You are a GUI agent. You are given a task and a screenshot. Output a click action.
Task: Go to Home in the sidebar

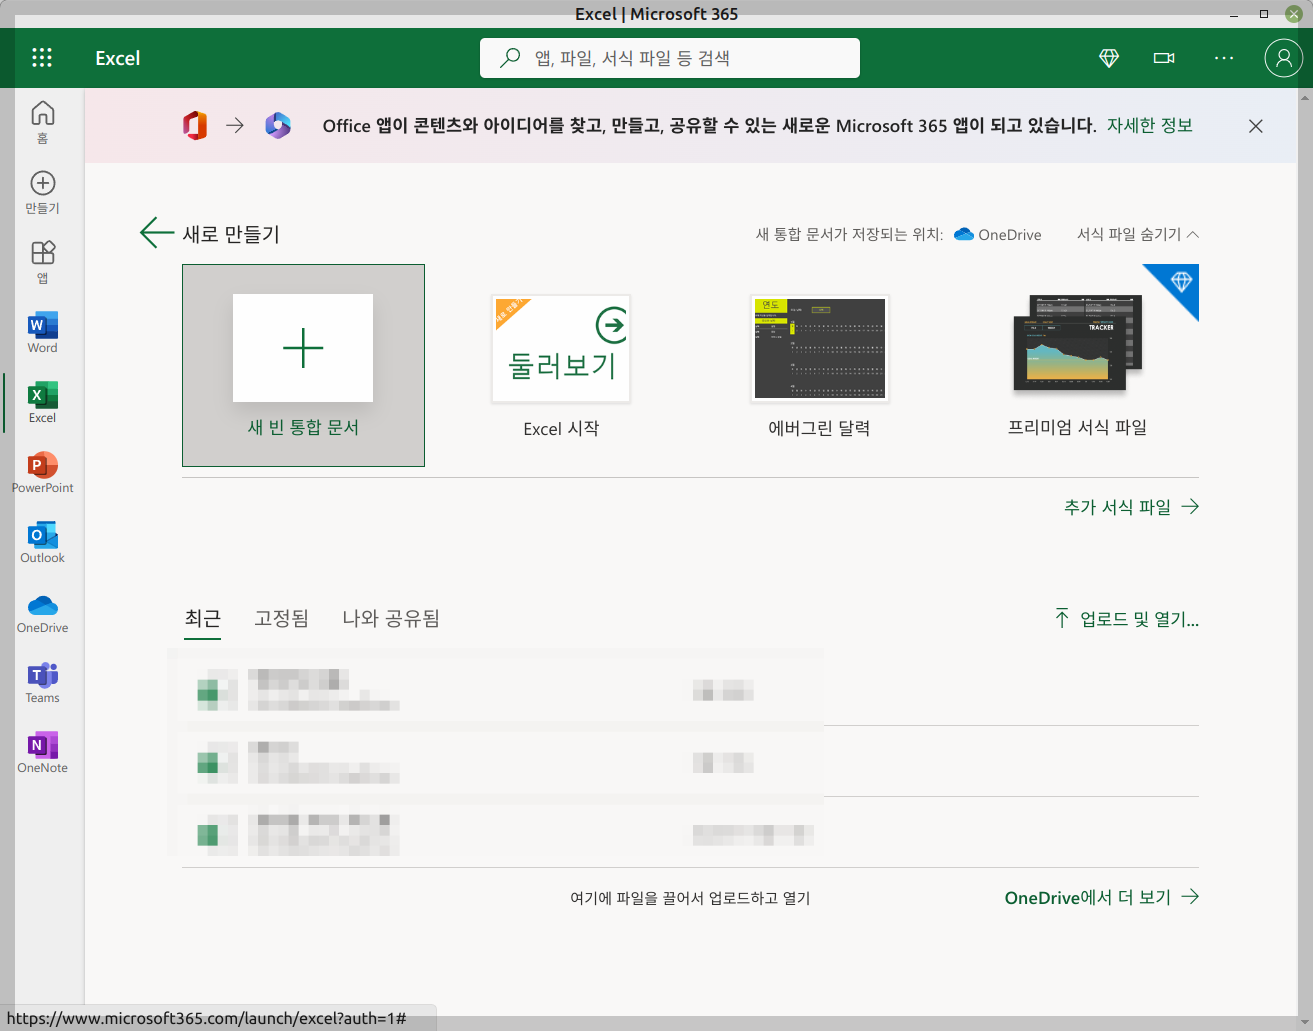[43, 122]
